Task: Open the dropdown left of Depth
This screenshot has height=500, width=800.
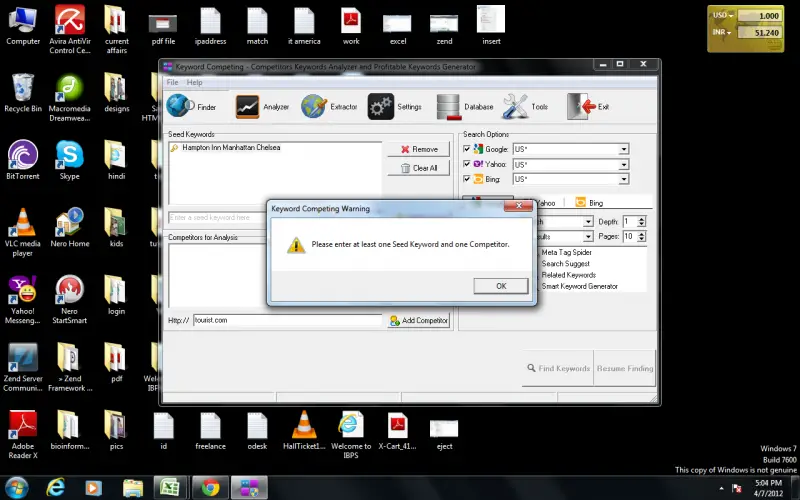Action: point(588,221)
